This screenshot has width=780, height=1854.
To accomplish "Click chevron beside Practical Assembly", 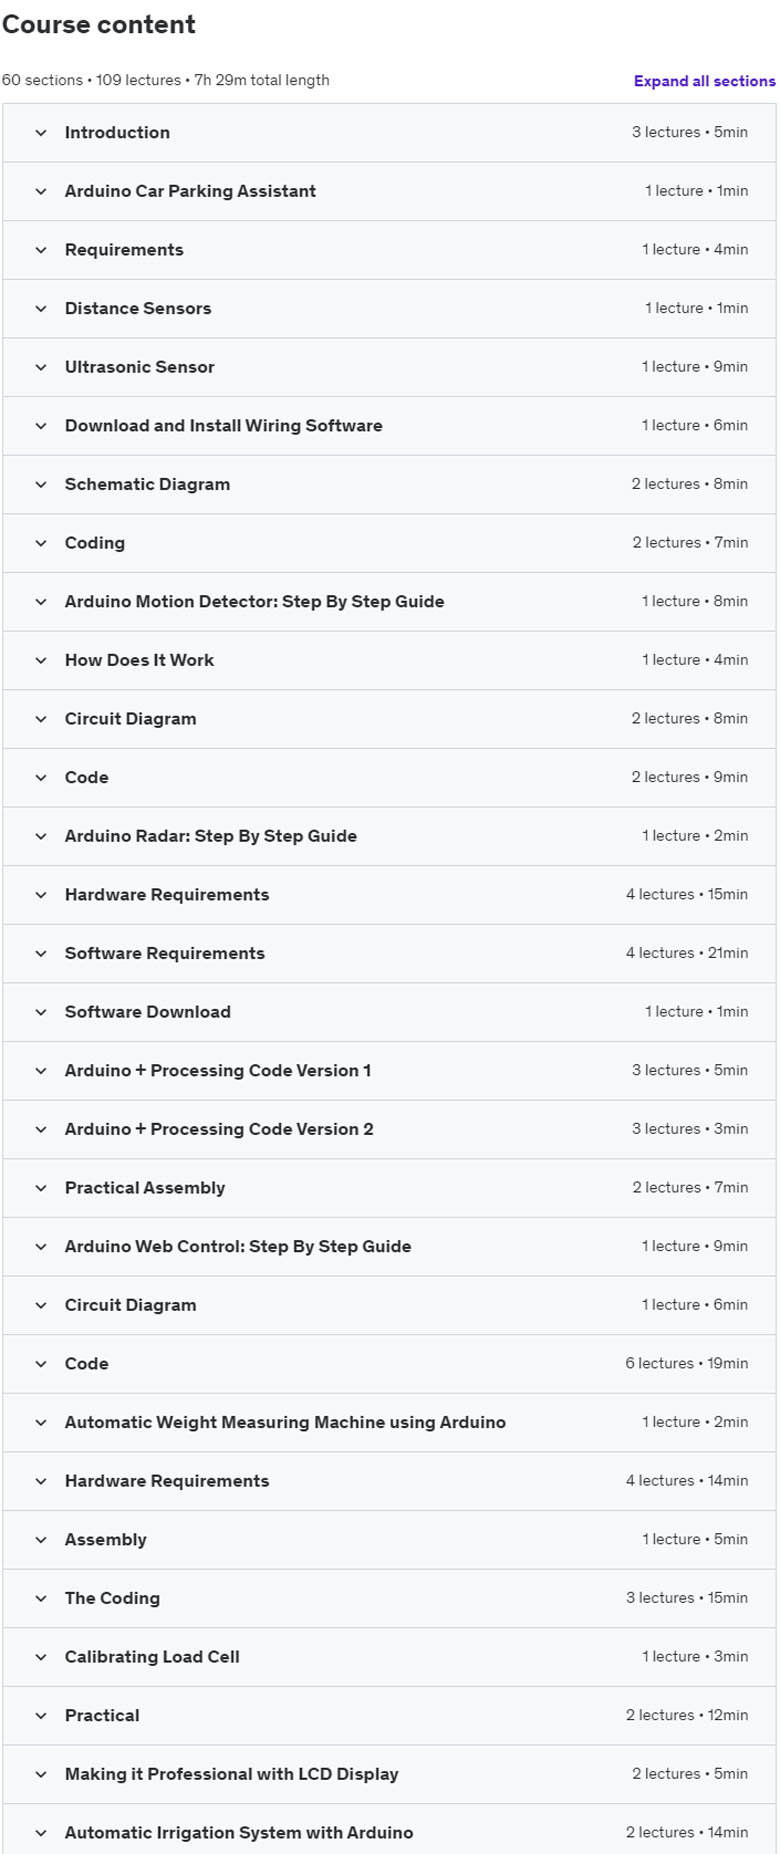I will pyautogui.click(x=41, y=1188).
